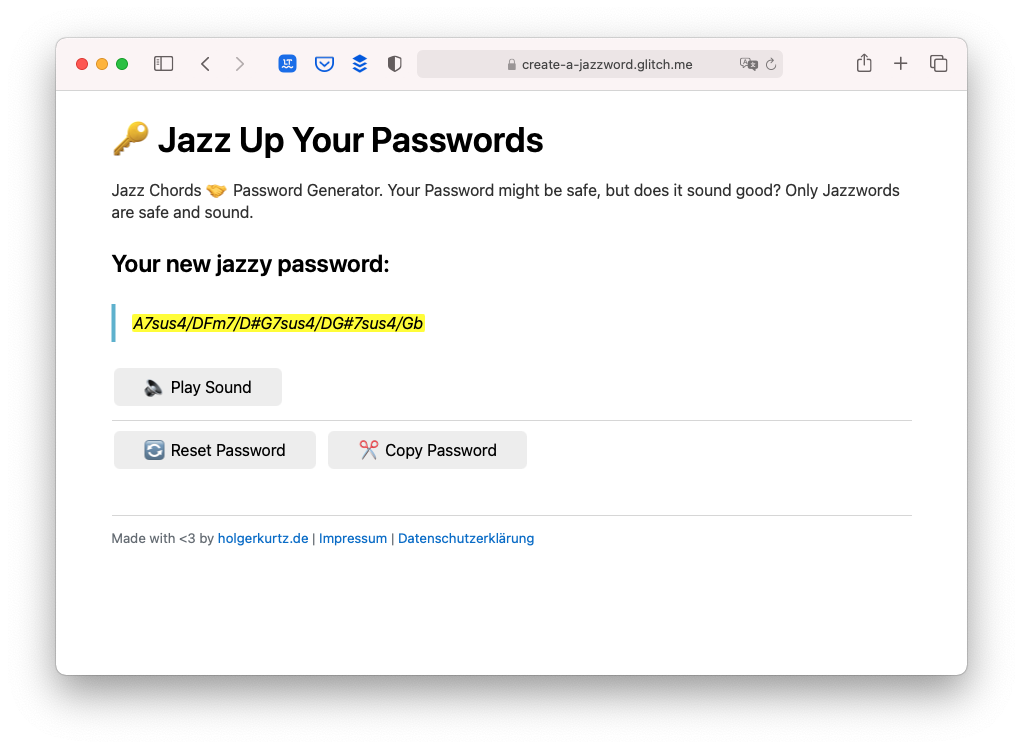The height and width of the screenshot is (749, 1023).
Task: Copy the password using Copy Password
Action: 427,450
